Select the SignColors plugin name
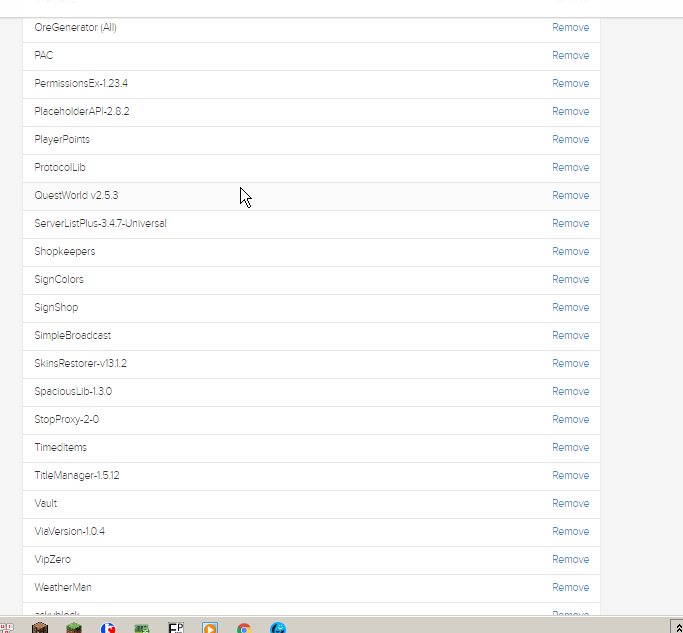Image resolution: width=683 pixels, height=633 pixels. pyautogui.click(x=59, y=279)
